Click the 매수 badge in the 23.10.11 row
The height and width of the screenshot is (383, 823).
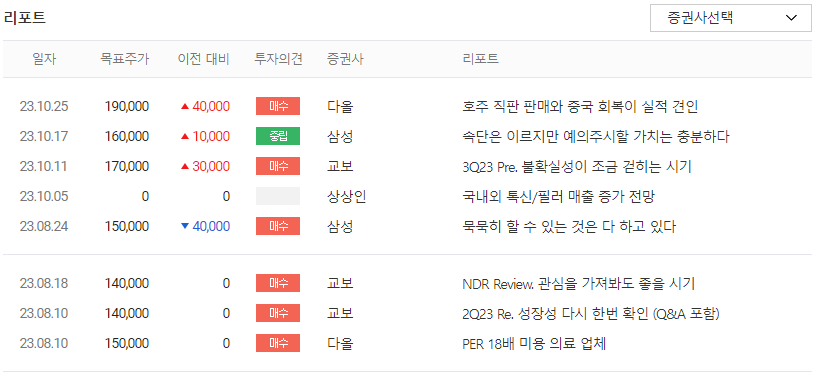pos(278,166)
